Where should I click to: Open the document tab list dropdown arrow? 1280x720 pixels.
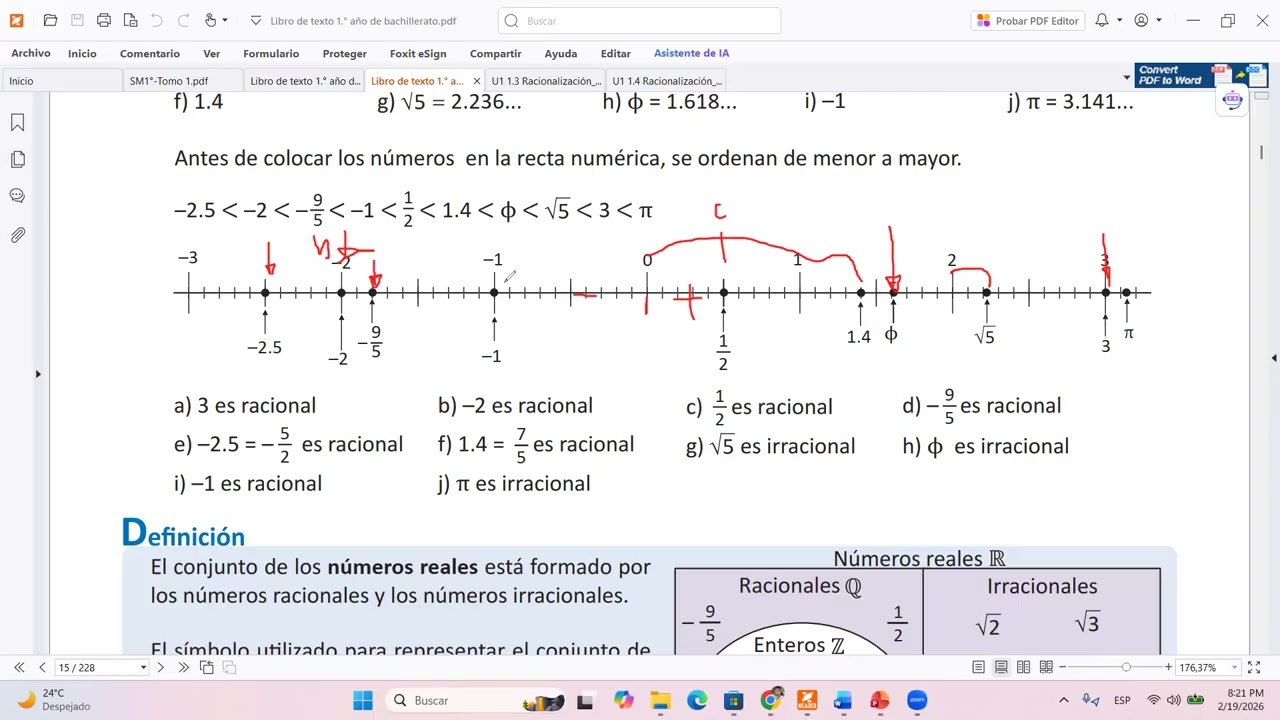[x=1127, y=79]
